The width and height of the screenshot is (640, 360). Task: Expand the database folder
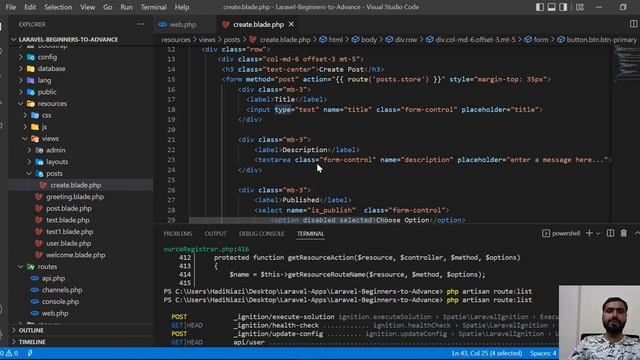(51, 69)
